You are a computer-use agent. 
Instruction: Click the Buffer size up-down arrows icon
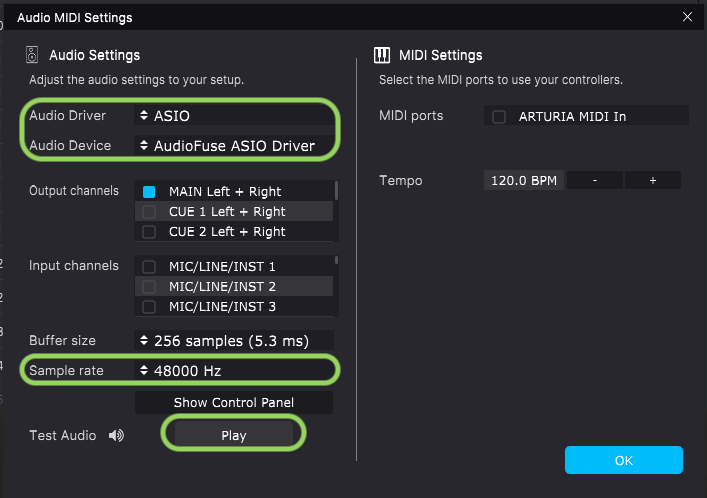[x=144, y=341]
